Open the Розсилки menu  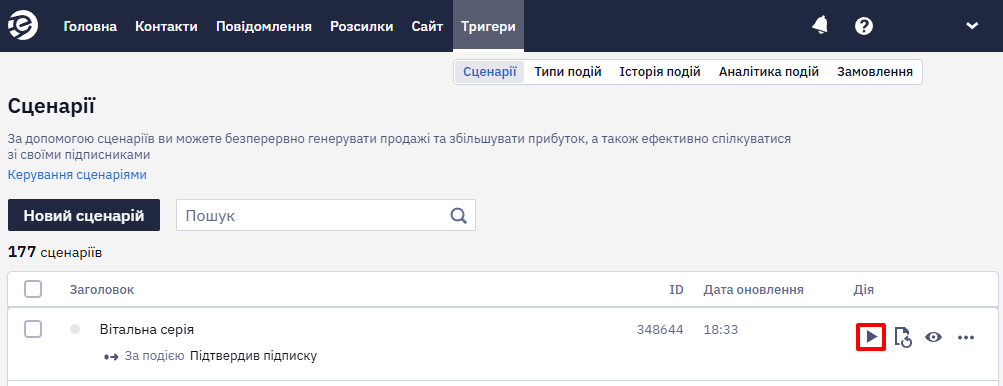361,26
